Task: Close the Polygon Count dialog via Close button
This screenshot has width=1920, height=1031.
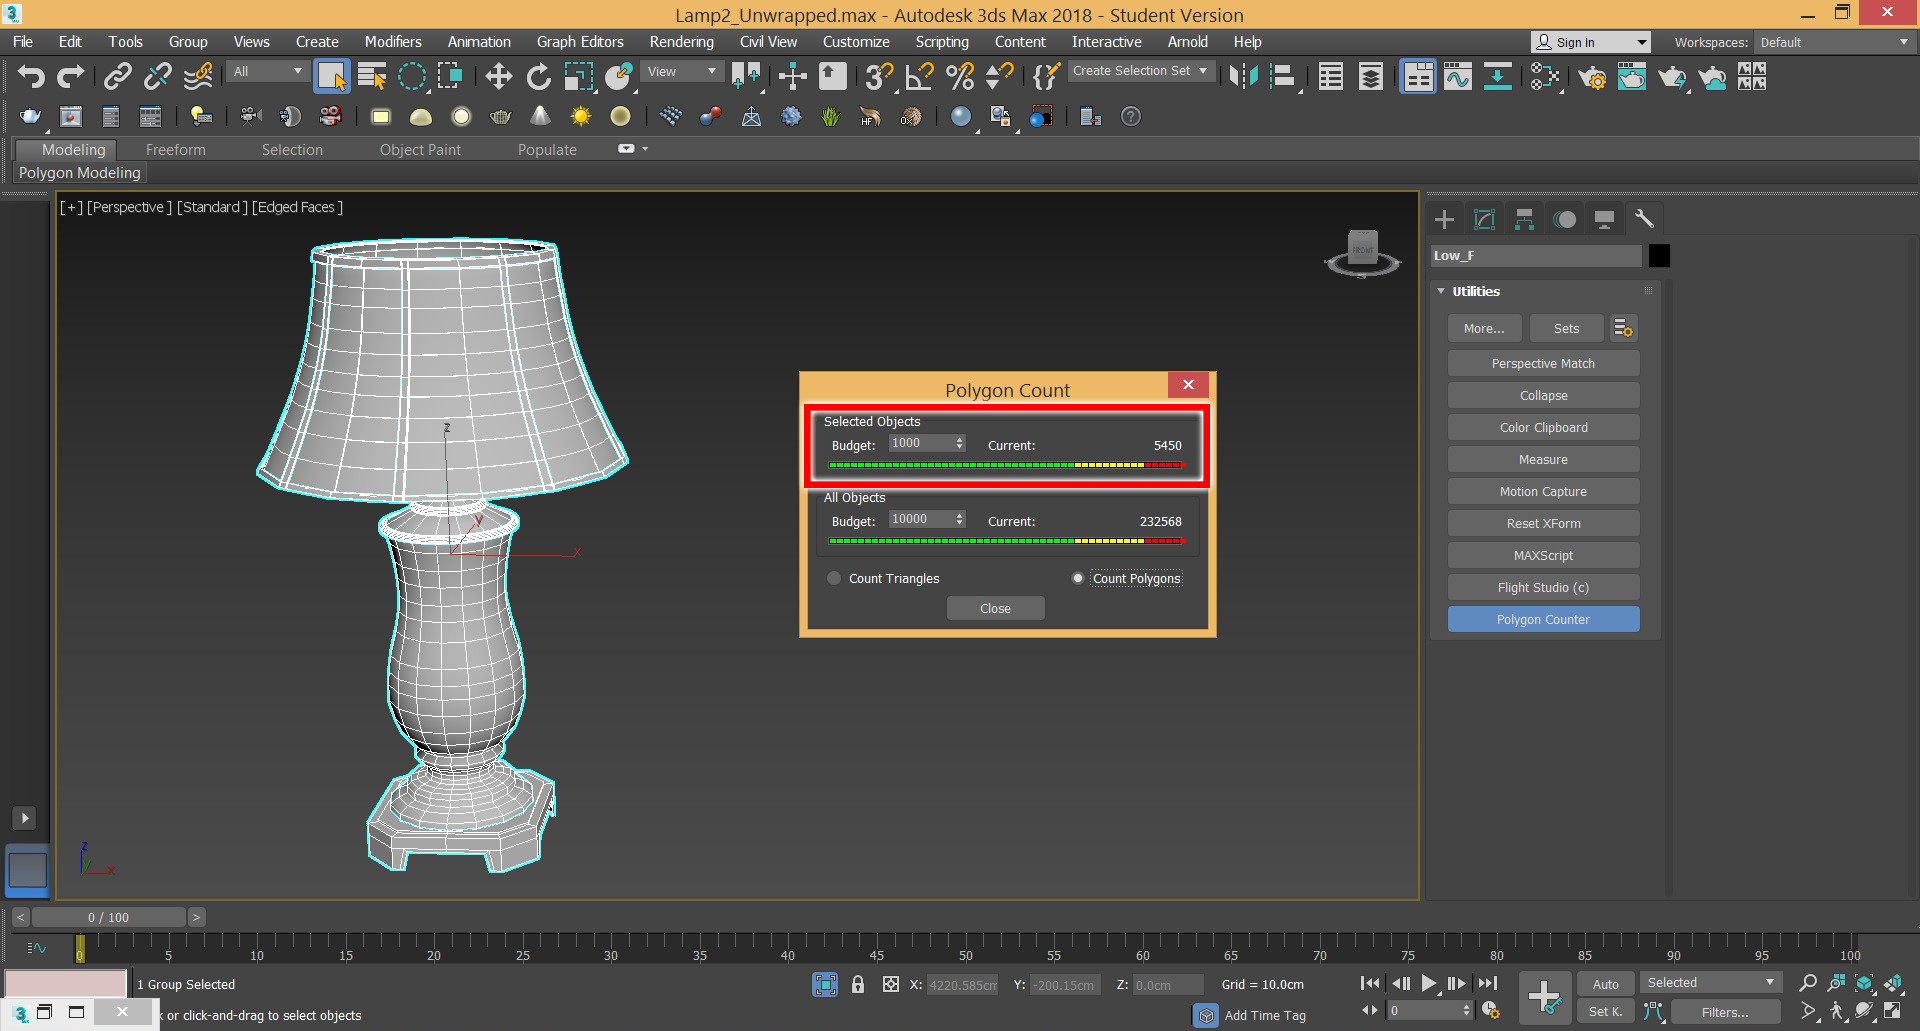Action: (x=995, y=608)
